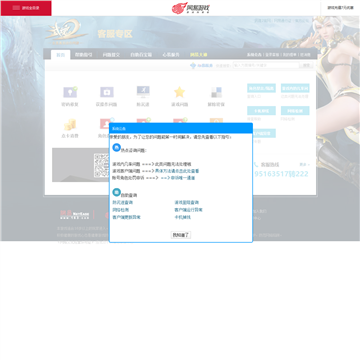Click the NetEase footer logo
The width and height of the screenshot is (360, 360).
point(75,214)
